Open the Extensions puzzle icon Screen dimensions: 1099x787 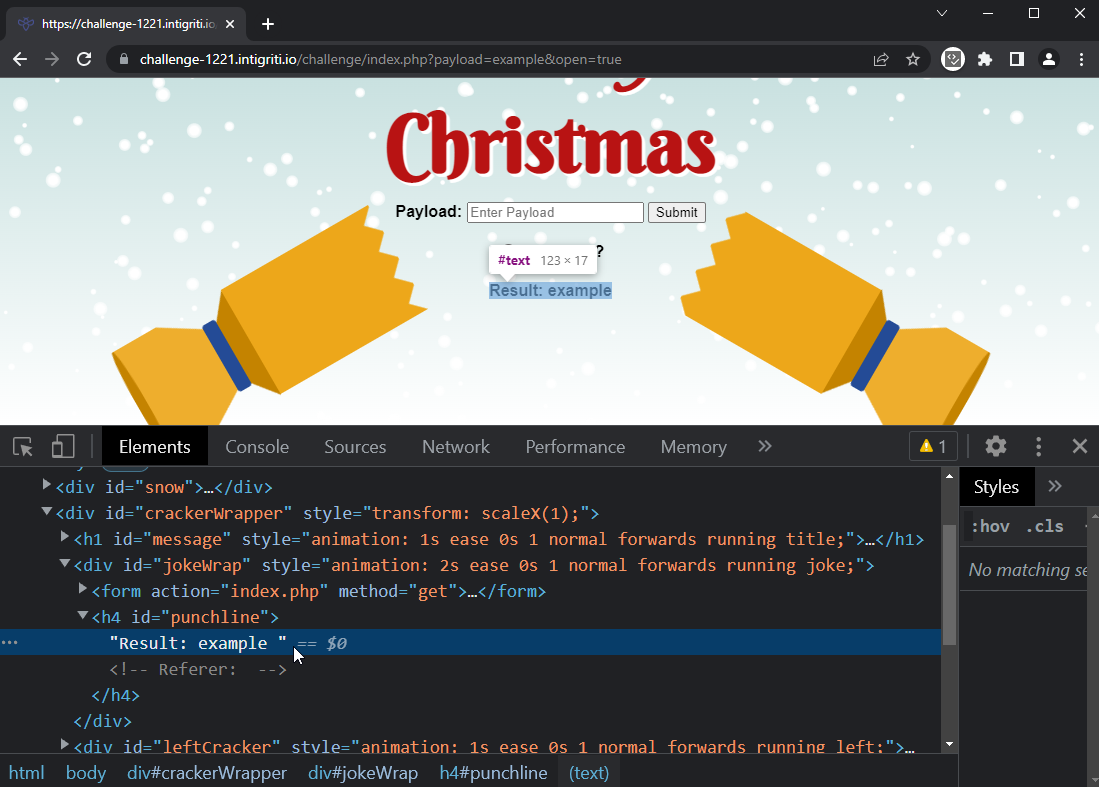pyautogui.click(x=985, y=59)
